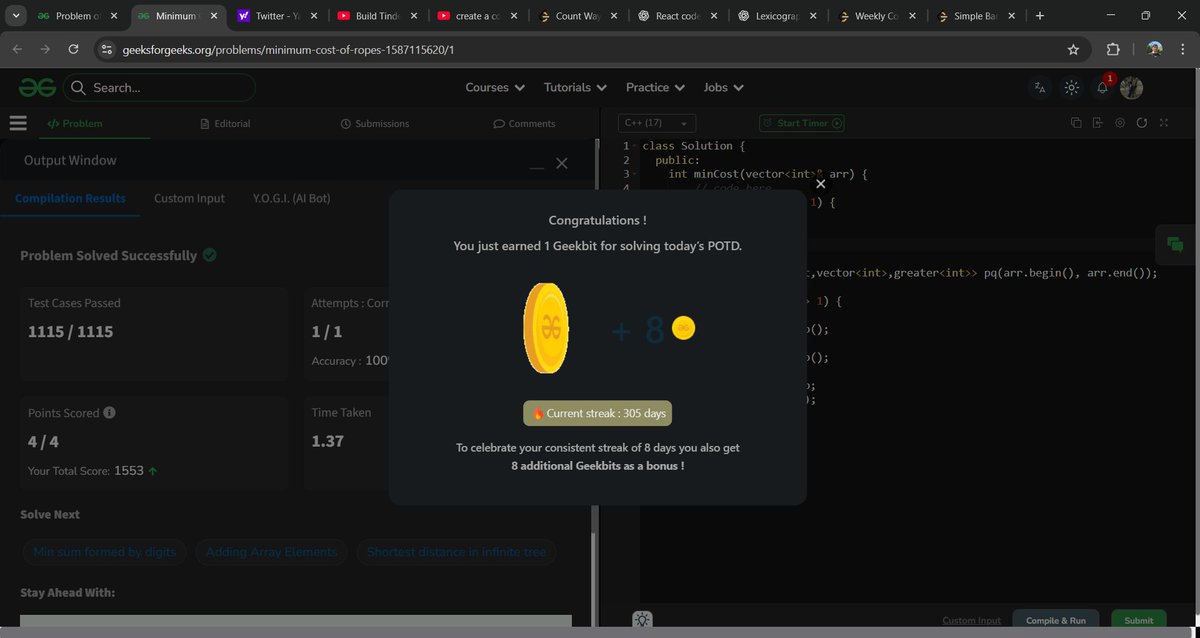The height and width of the screenshot is (638, 1200).
Task: Open the notifications bell
Action: tap(1102, 88)
